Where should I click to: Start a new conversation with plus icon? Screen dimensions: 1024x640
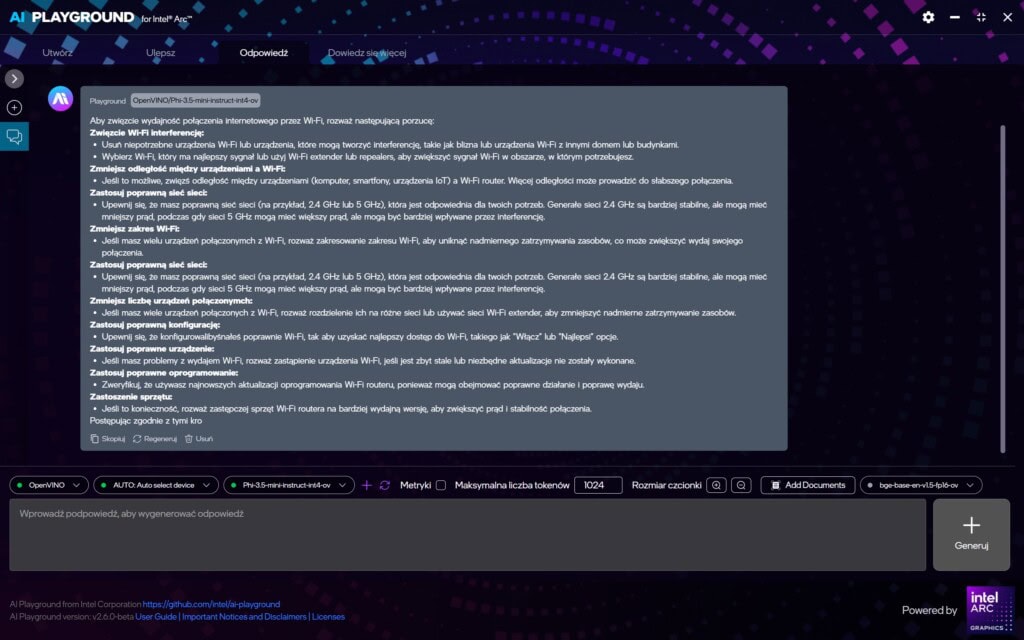coord(14,107)
